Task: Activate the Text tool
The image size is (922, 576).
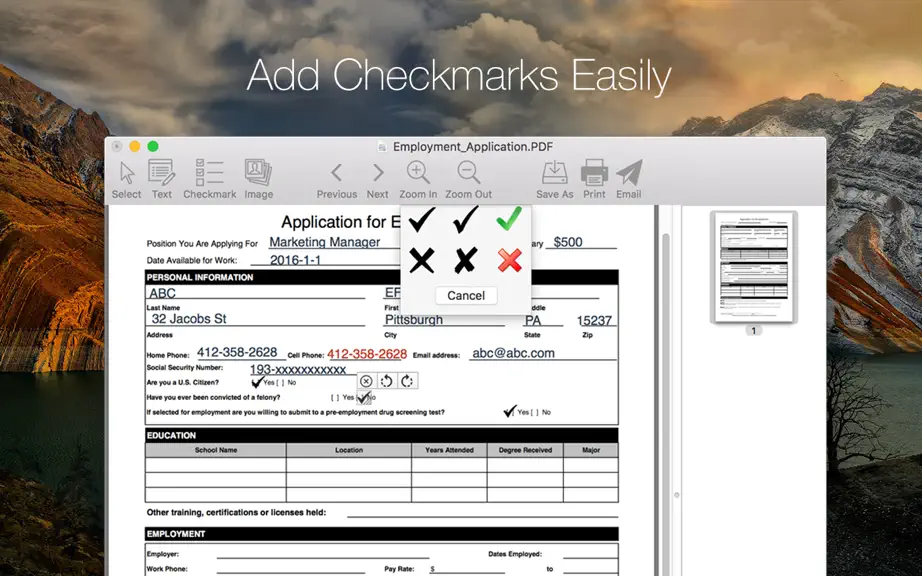Action: (x=162, y=179)
